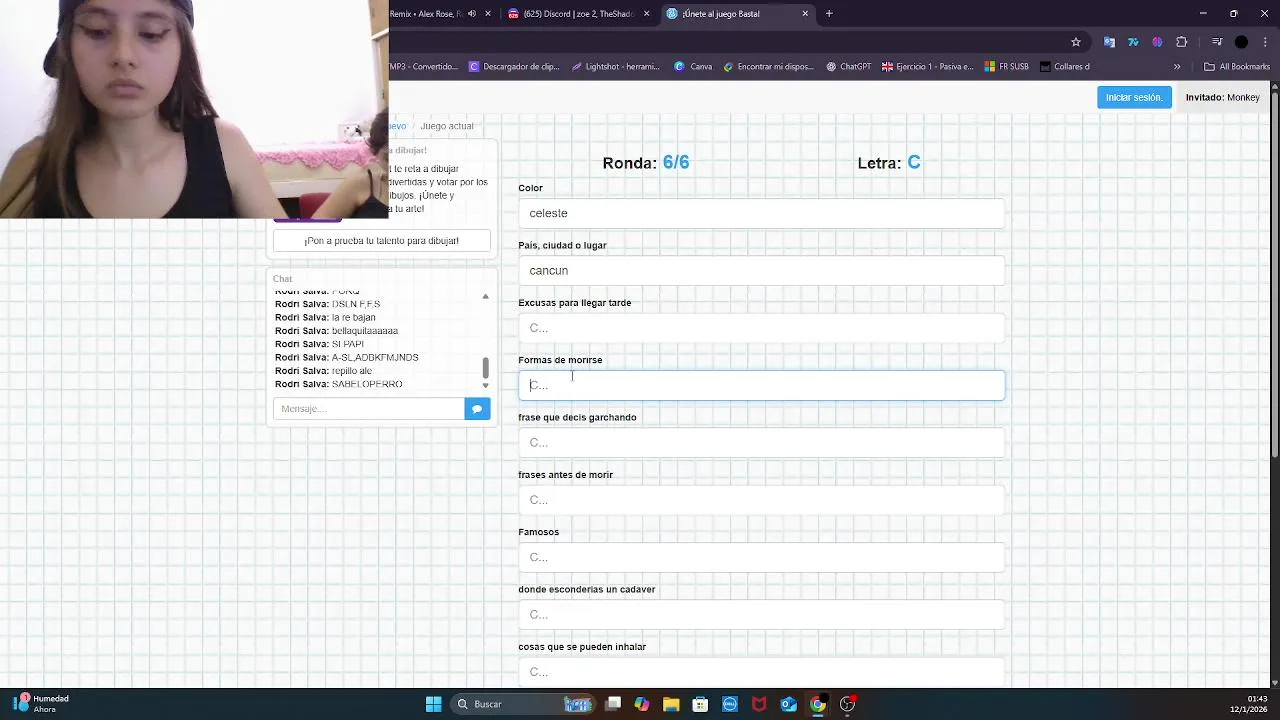Image resolution: width=1280 pixels, height=720 pixels.
Task: Click chat message "repillo ale"
Action: 352,371
